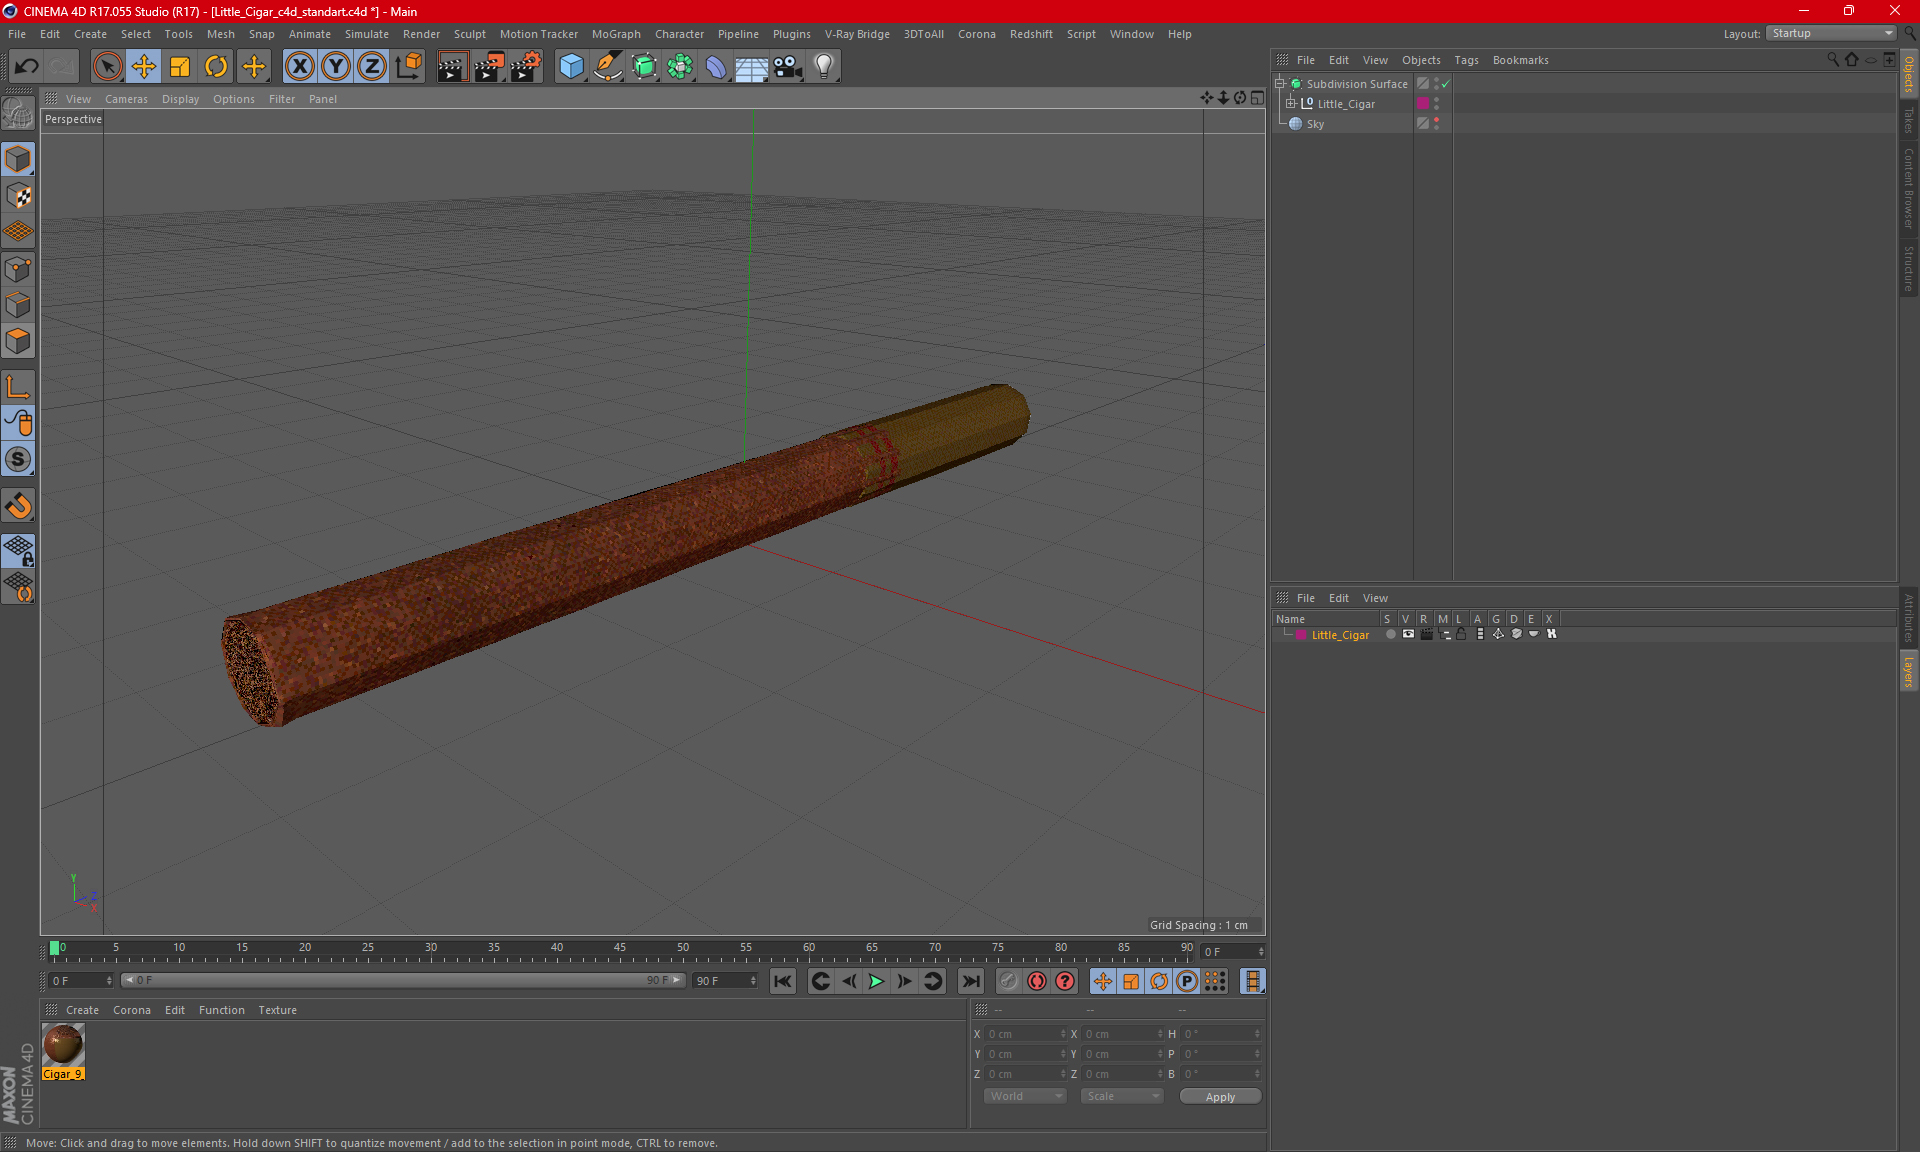Toggle Snap magnet icon

click(18, 505)
